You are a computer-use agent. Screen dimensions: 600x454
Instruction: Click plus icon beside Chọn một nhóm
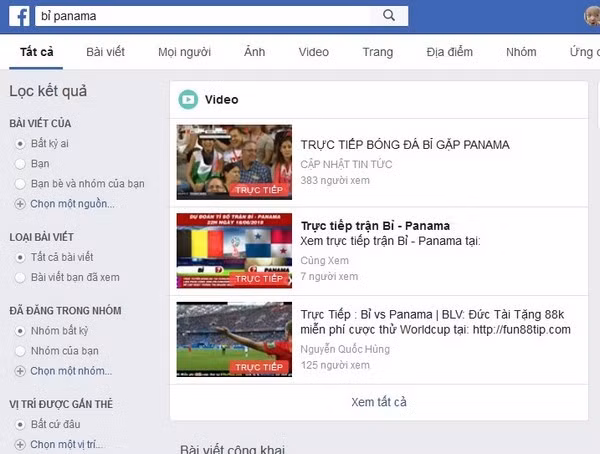coord(20,371)
